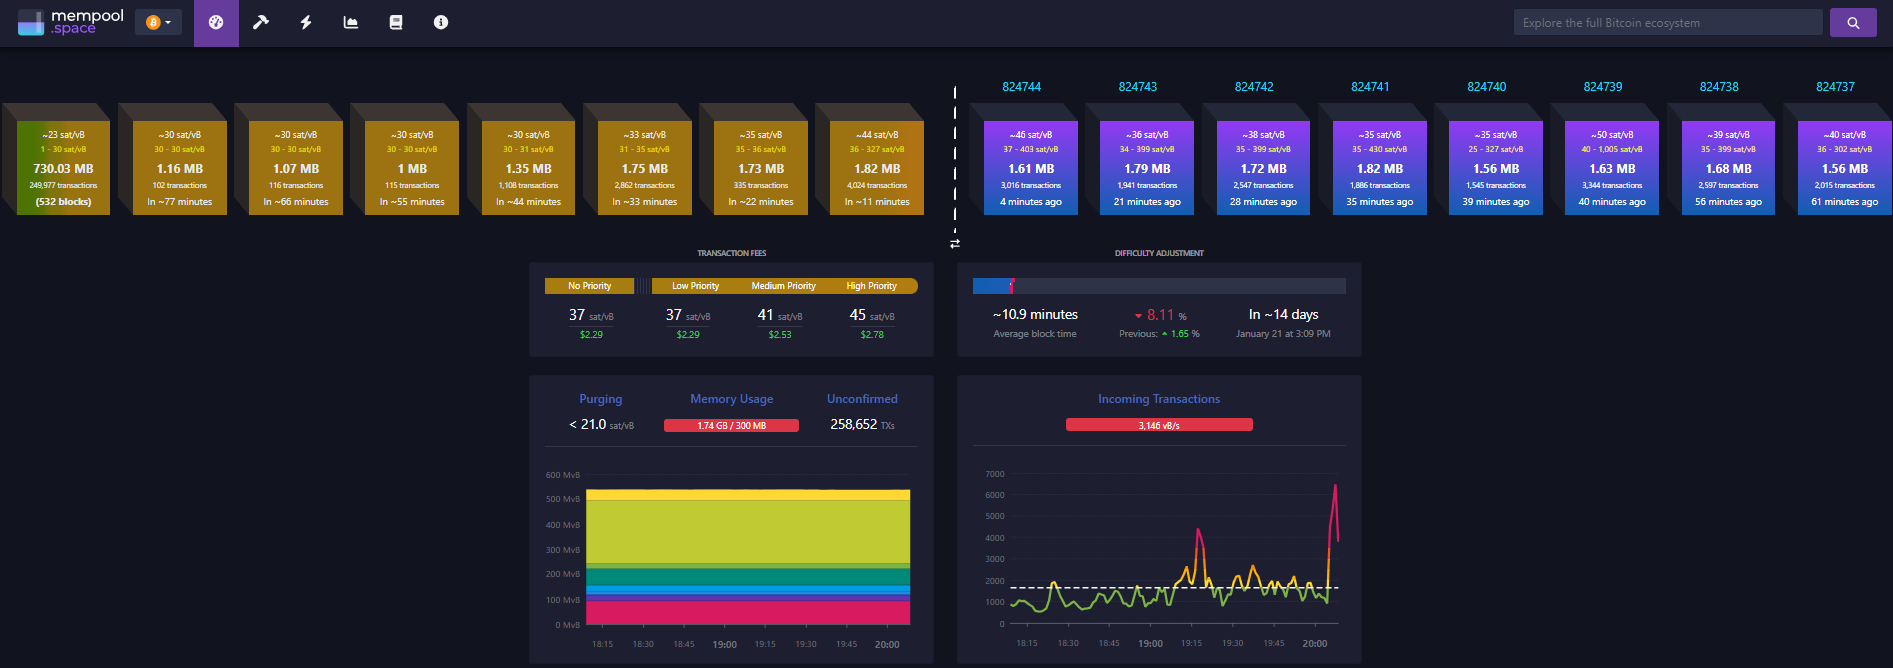Open the Bitcoin network selector dropdown

tap(158, 22)
